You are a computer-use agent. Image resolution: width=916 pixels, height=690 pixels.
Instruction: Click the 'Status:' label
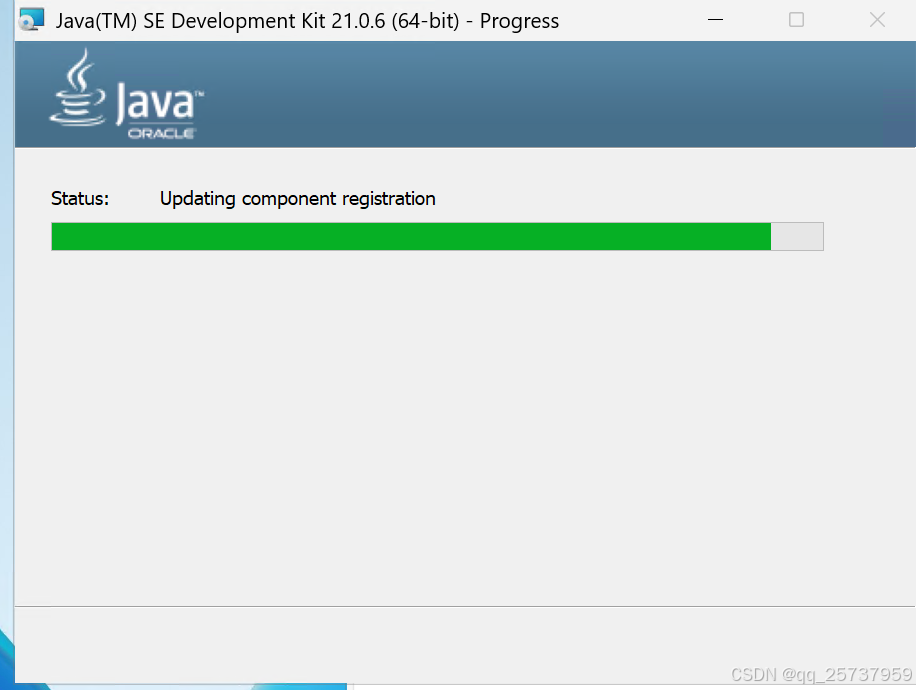80,199
